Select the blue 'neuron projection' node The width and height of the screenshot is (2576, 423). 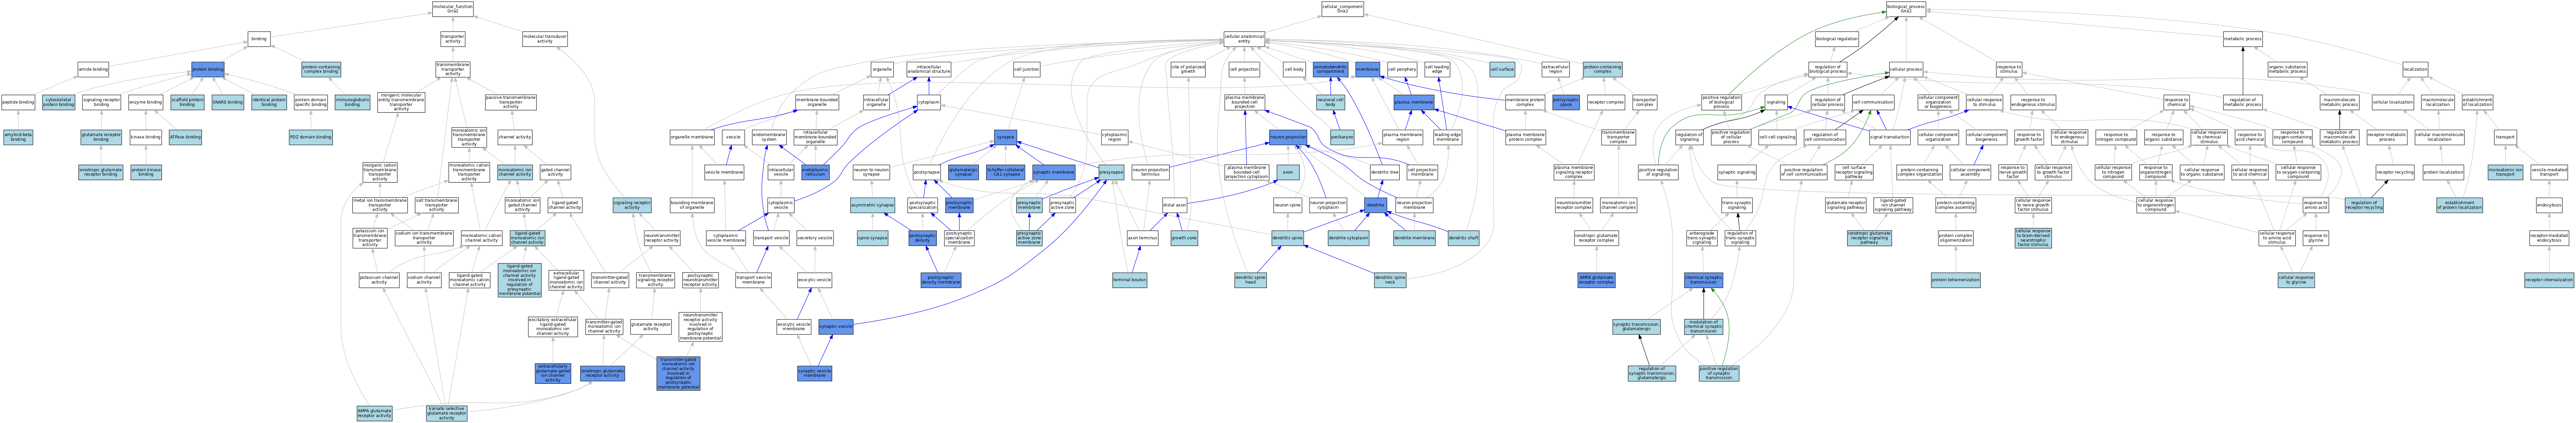coord(1288,137)
